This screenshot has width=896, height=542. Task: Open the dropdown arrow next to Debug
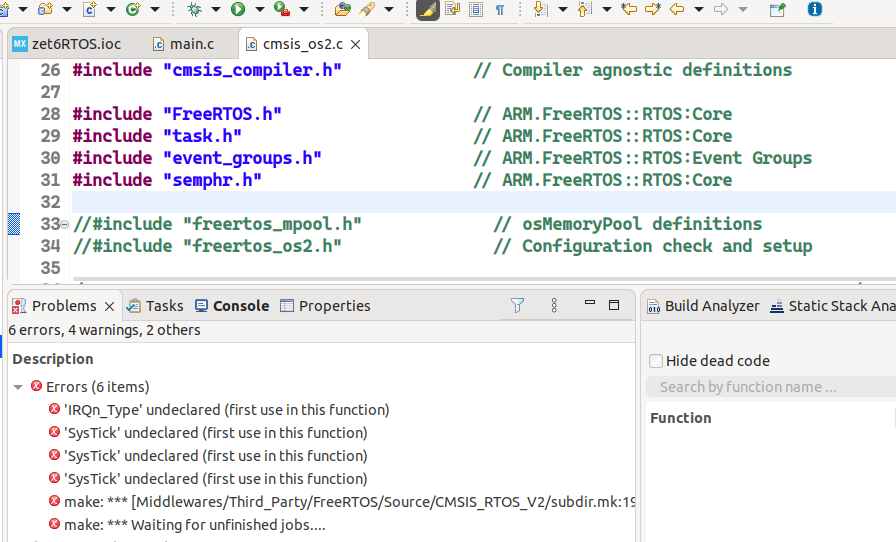click(x=215, y=10)
